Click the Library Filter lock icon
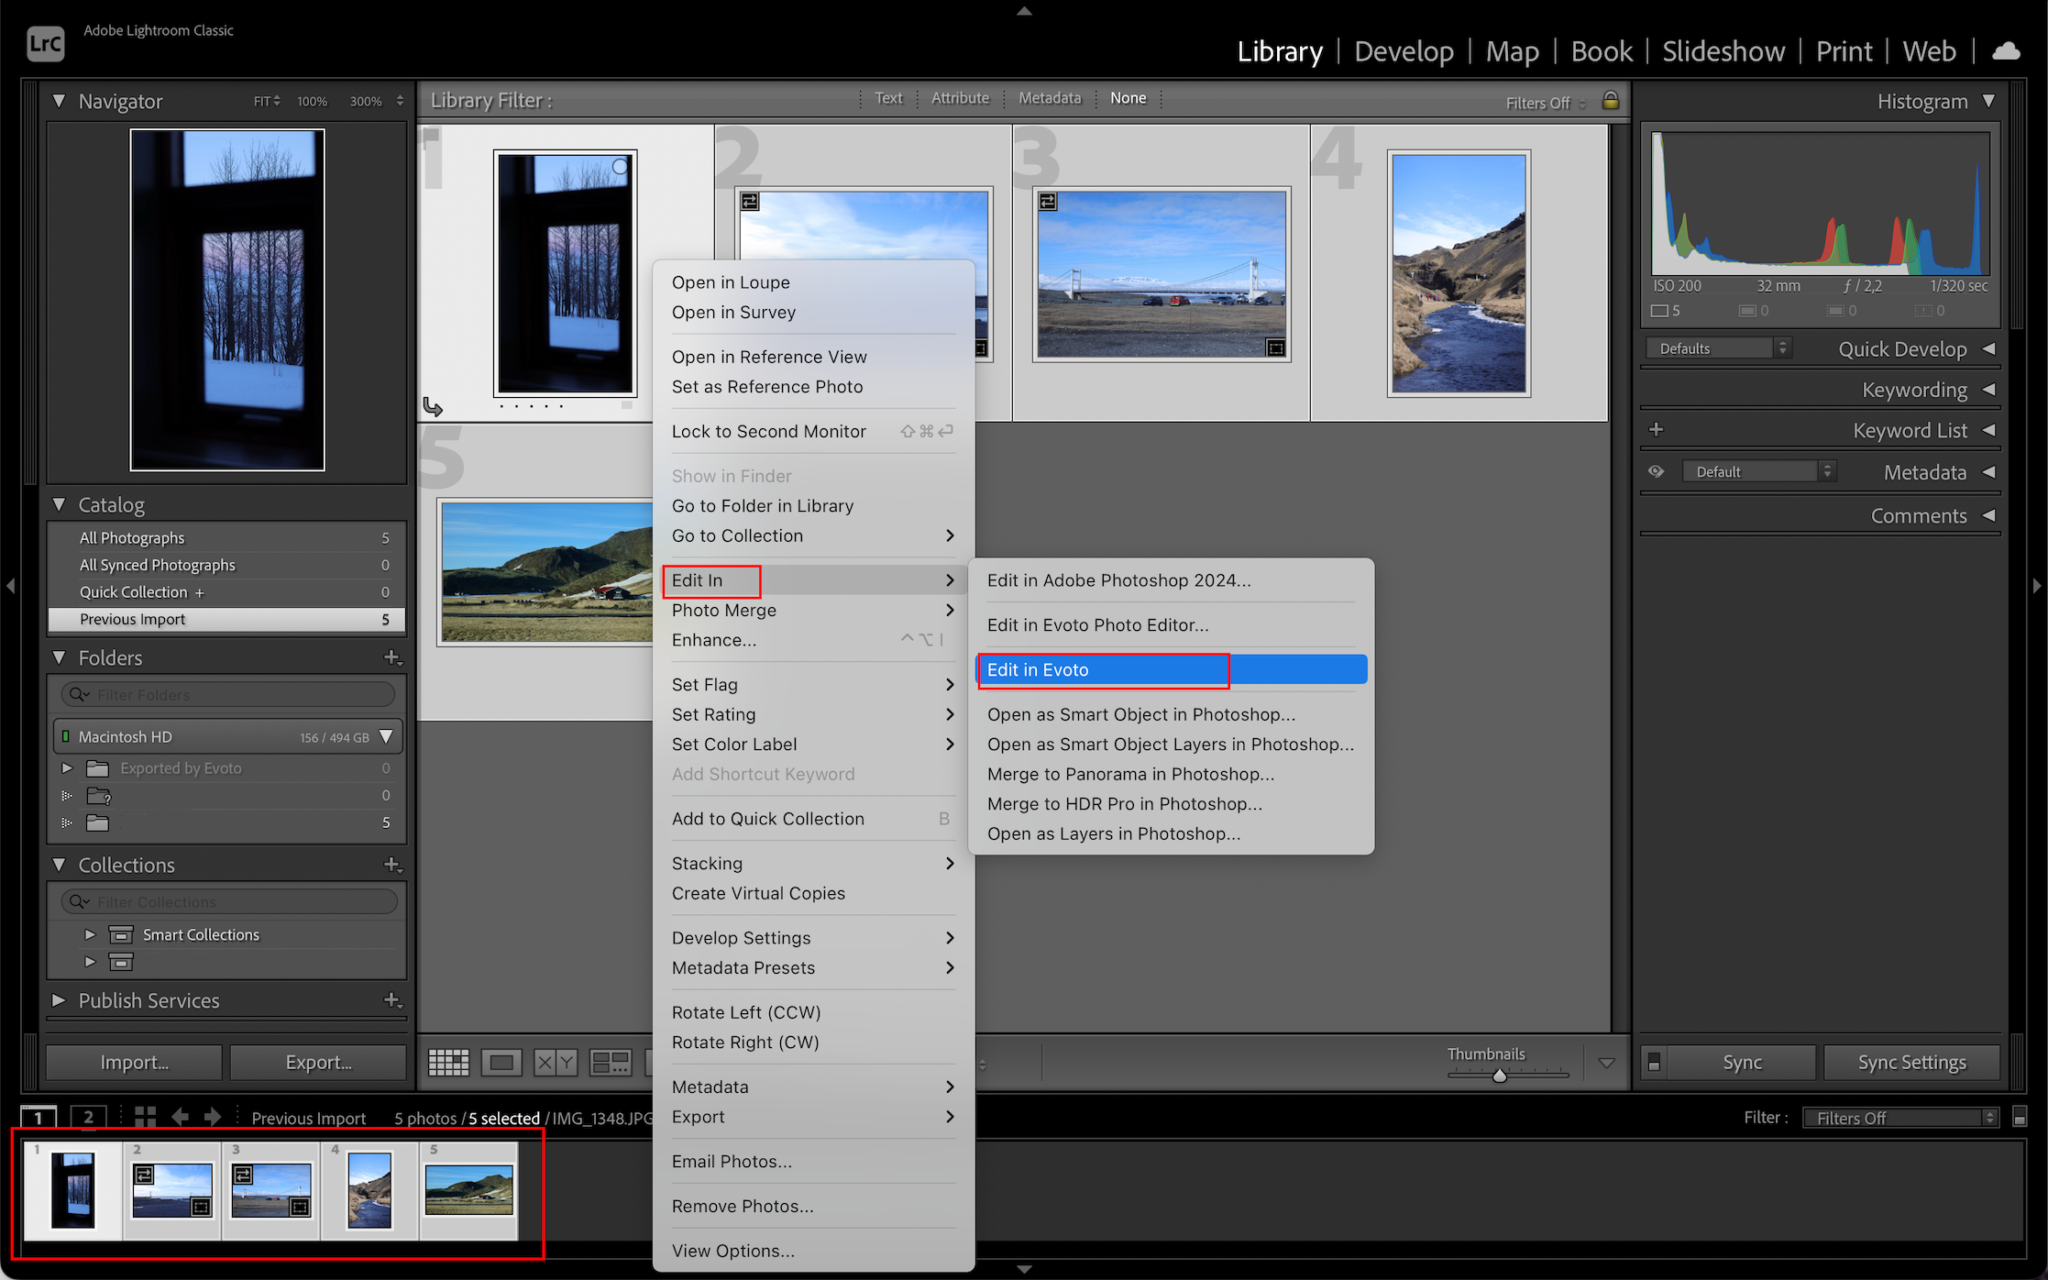This screenshot has height=1280, width=2048. (x=1610, y=100)
